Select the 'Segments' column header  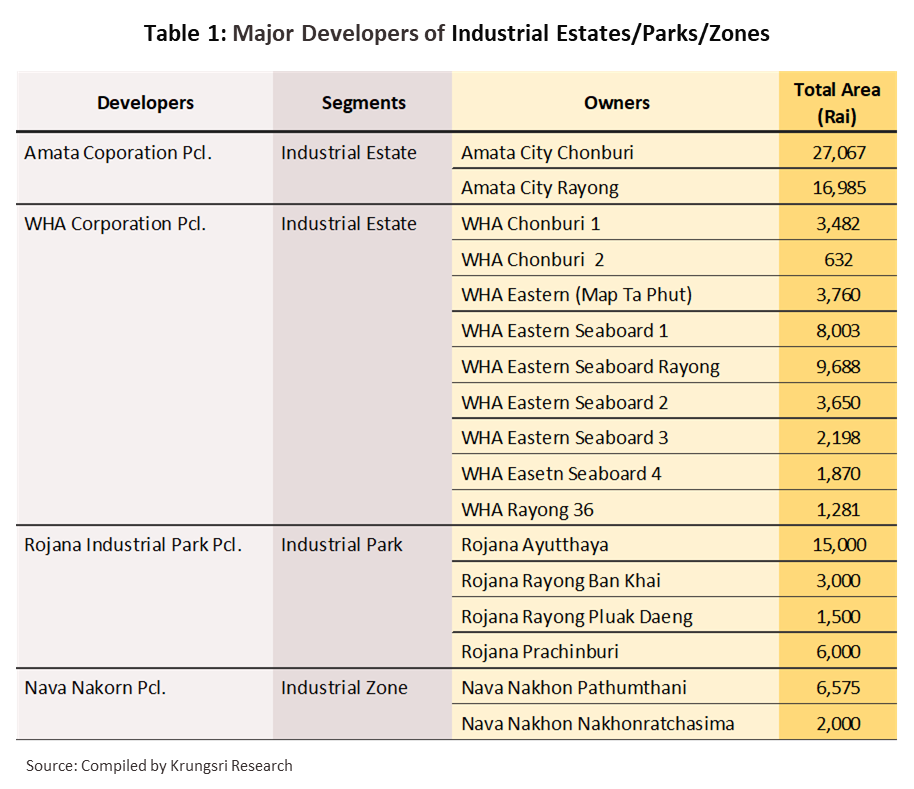pos(363,103)
